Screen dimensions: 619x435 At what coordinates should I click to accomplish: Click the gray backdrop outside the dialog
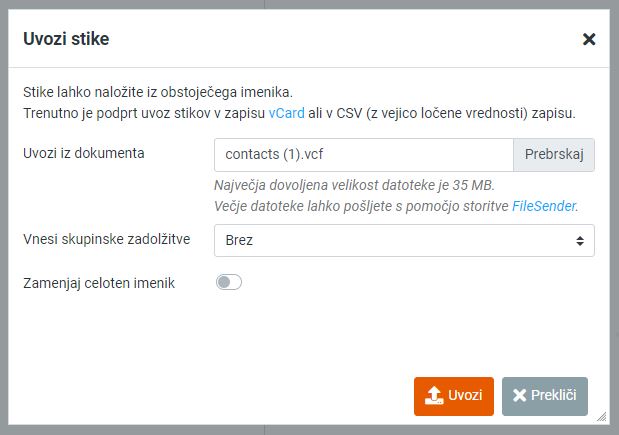tap(4, 217)
